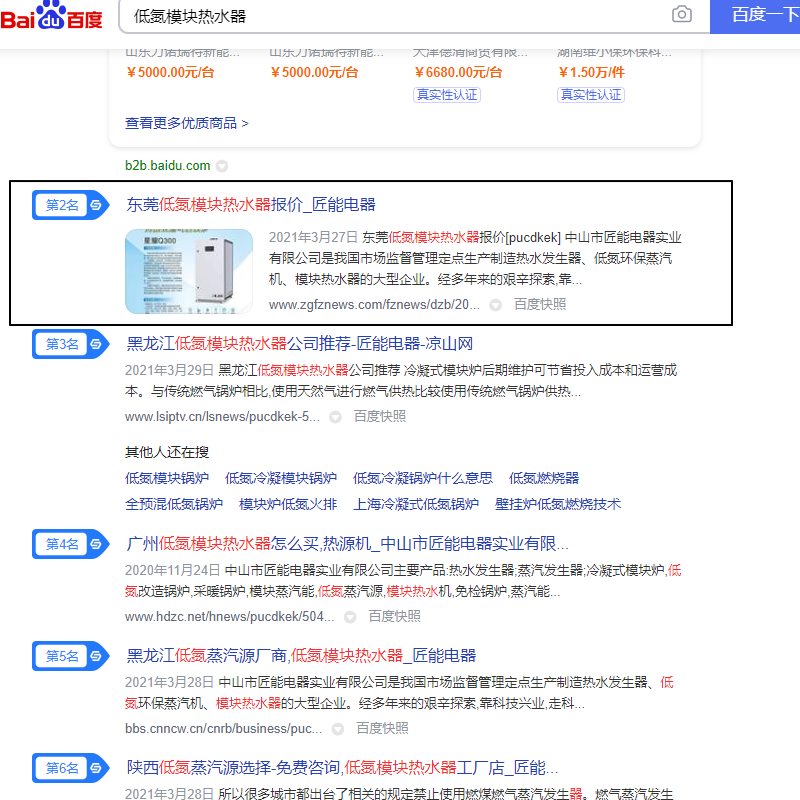Click the water heater thumbnail image
This screenshot has width=800, height=800.
click(x=189, y=271)
